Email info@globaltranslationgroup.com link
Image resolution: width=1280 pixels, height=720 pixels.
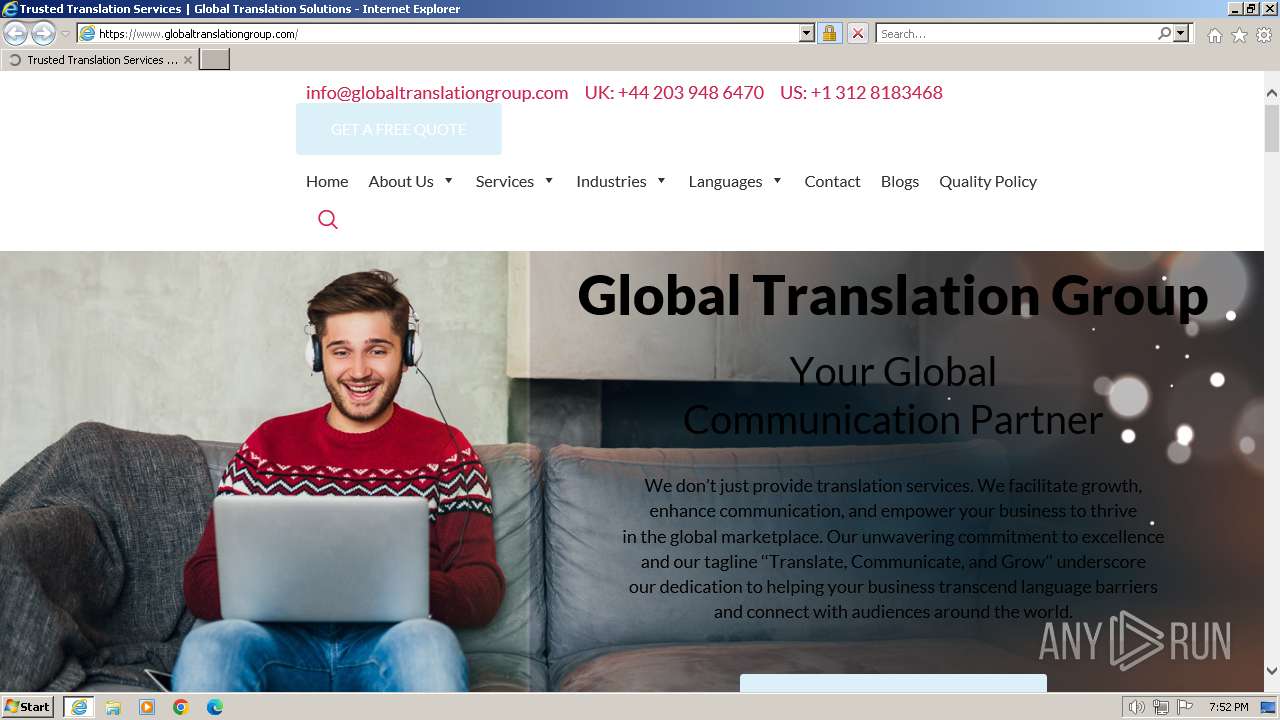coord(437,92)
